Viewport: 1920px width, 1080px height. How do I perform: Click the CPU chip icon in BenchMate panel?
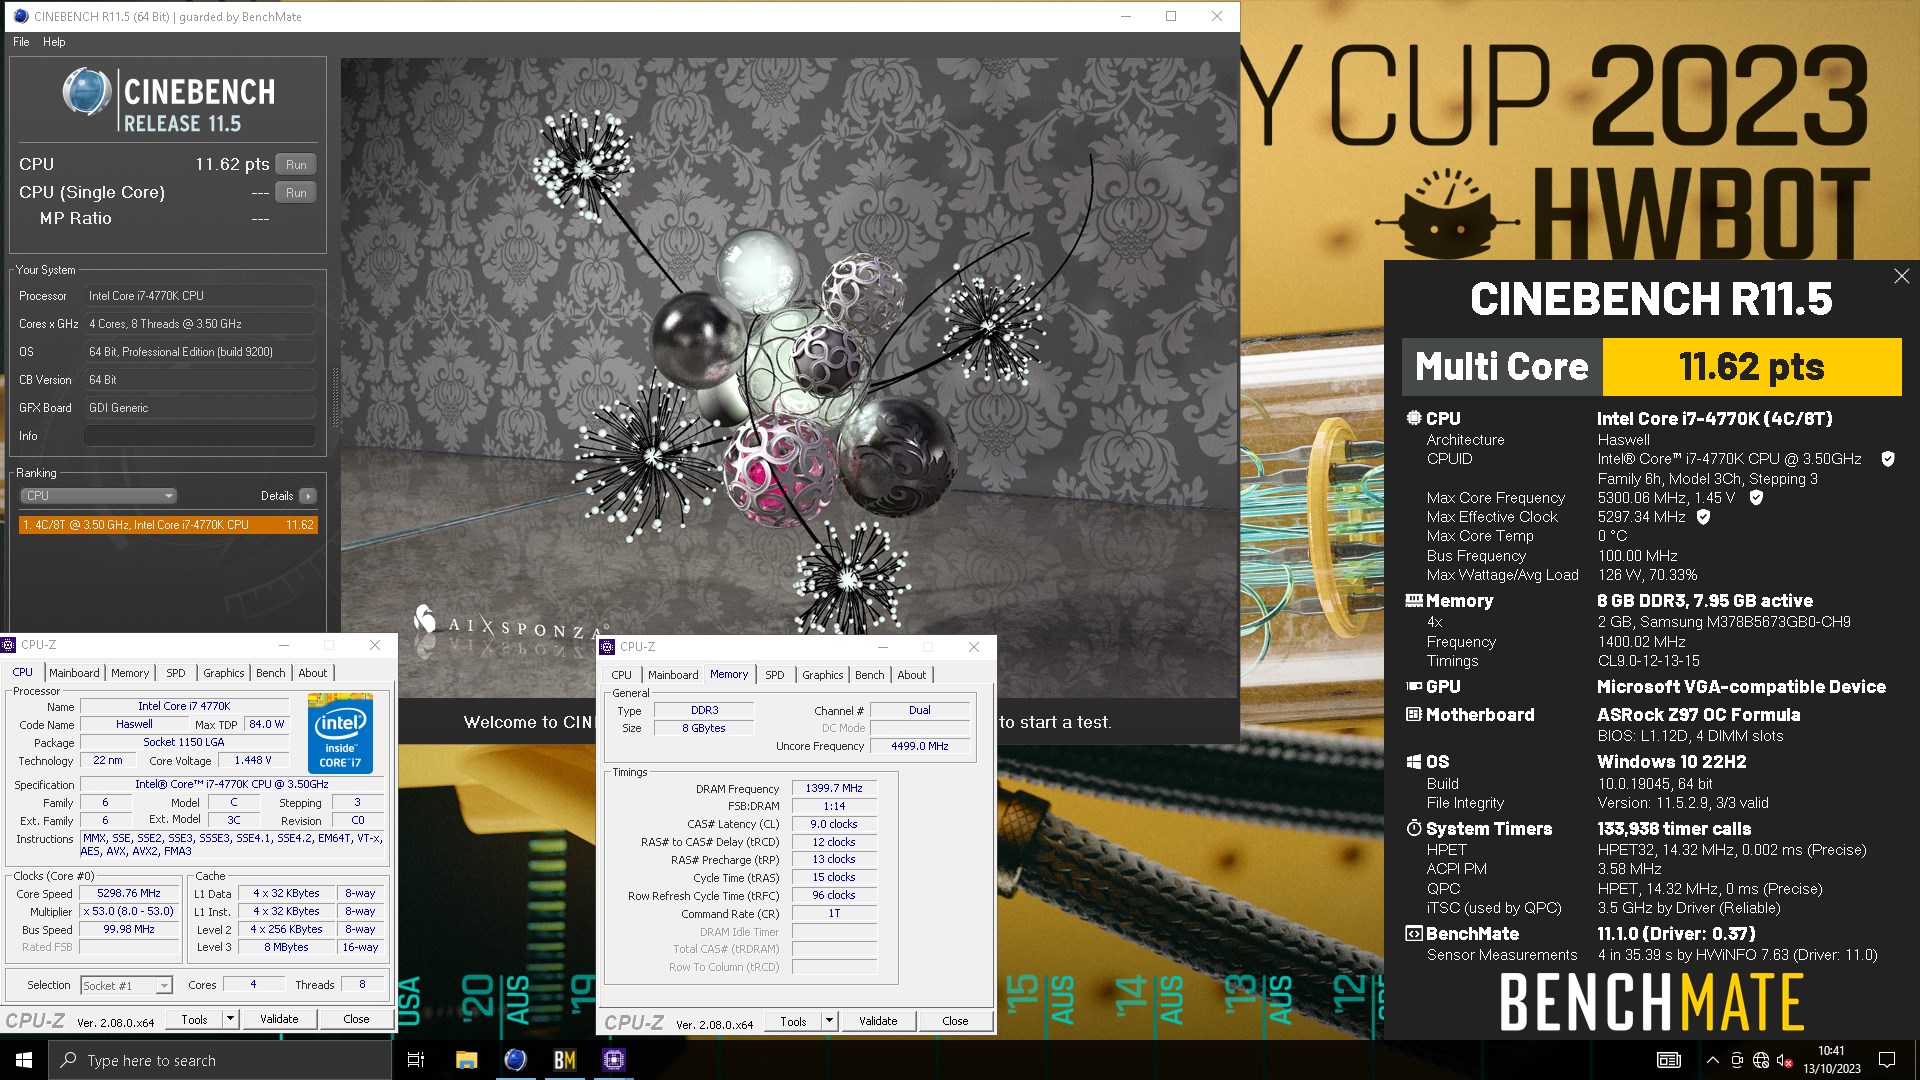(x=1413, y=418)
